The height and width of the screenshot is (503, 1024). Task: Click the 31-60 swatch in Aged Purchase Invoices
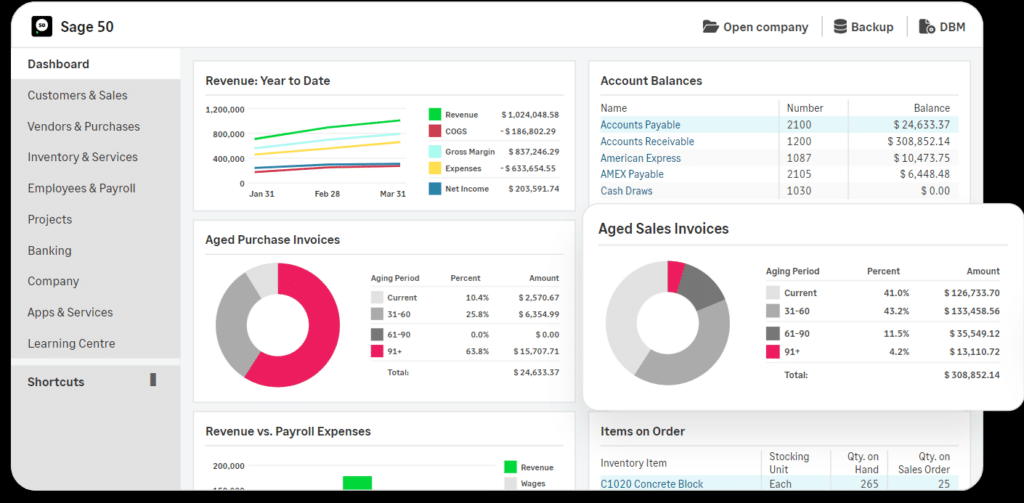[x=377, y=314]
